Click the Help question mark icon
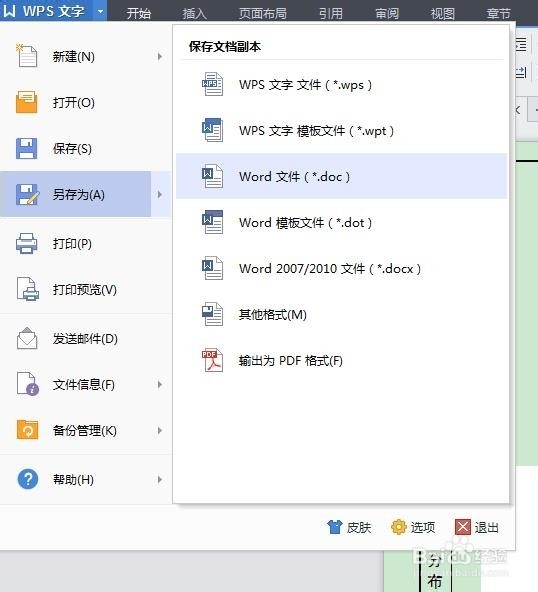The height and width of the screenshot is (592, 538). (28, 479)
